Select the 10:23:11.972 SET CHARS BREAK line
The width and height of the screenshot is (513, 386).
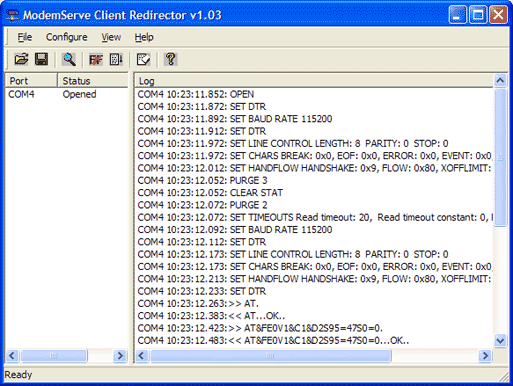tap(314, 156)
